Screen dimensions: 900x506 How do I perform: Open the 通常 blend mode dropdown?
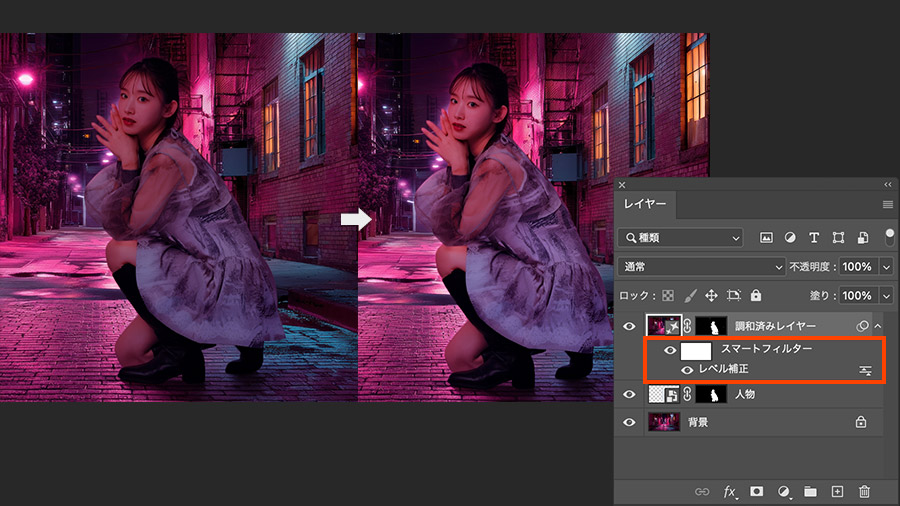[702, 267]
